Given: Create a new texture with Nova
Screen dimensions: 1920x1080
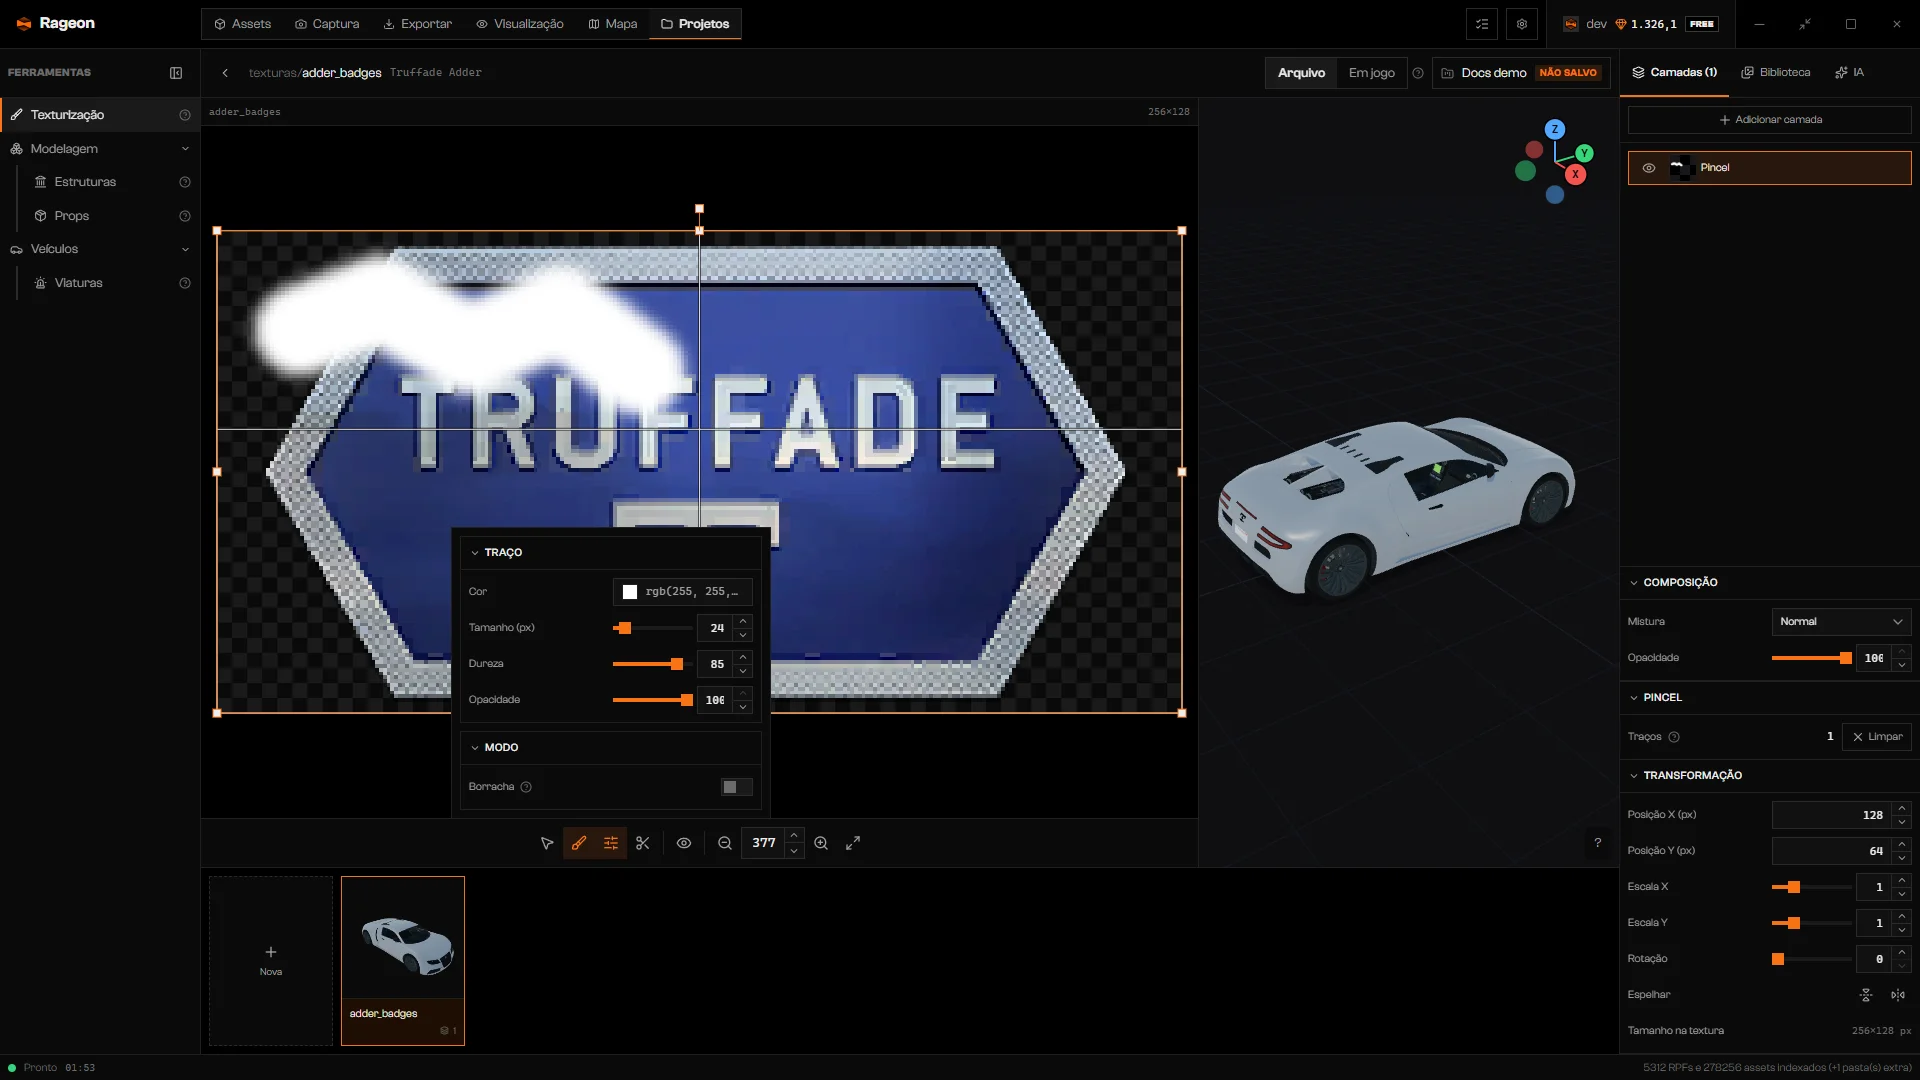Looking at the screenshot, I should [x=271, y=961].
